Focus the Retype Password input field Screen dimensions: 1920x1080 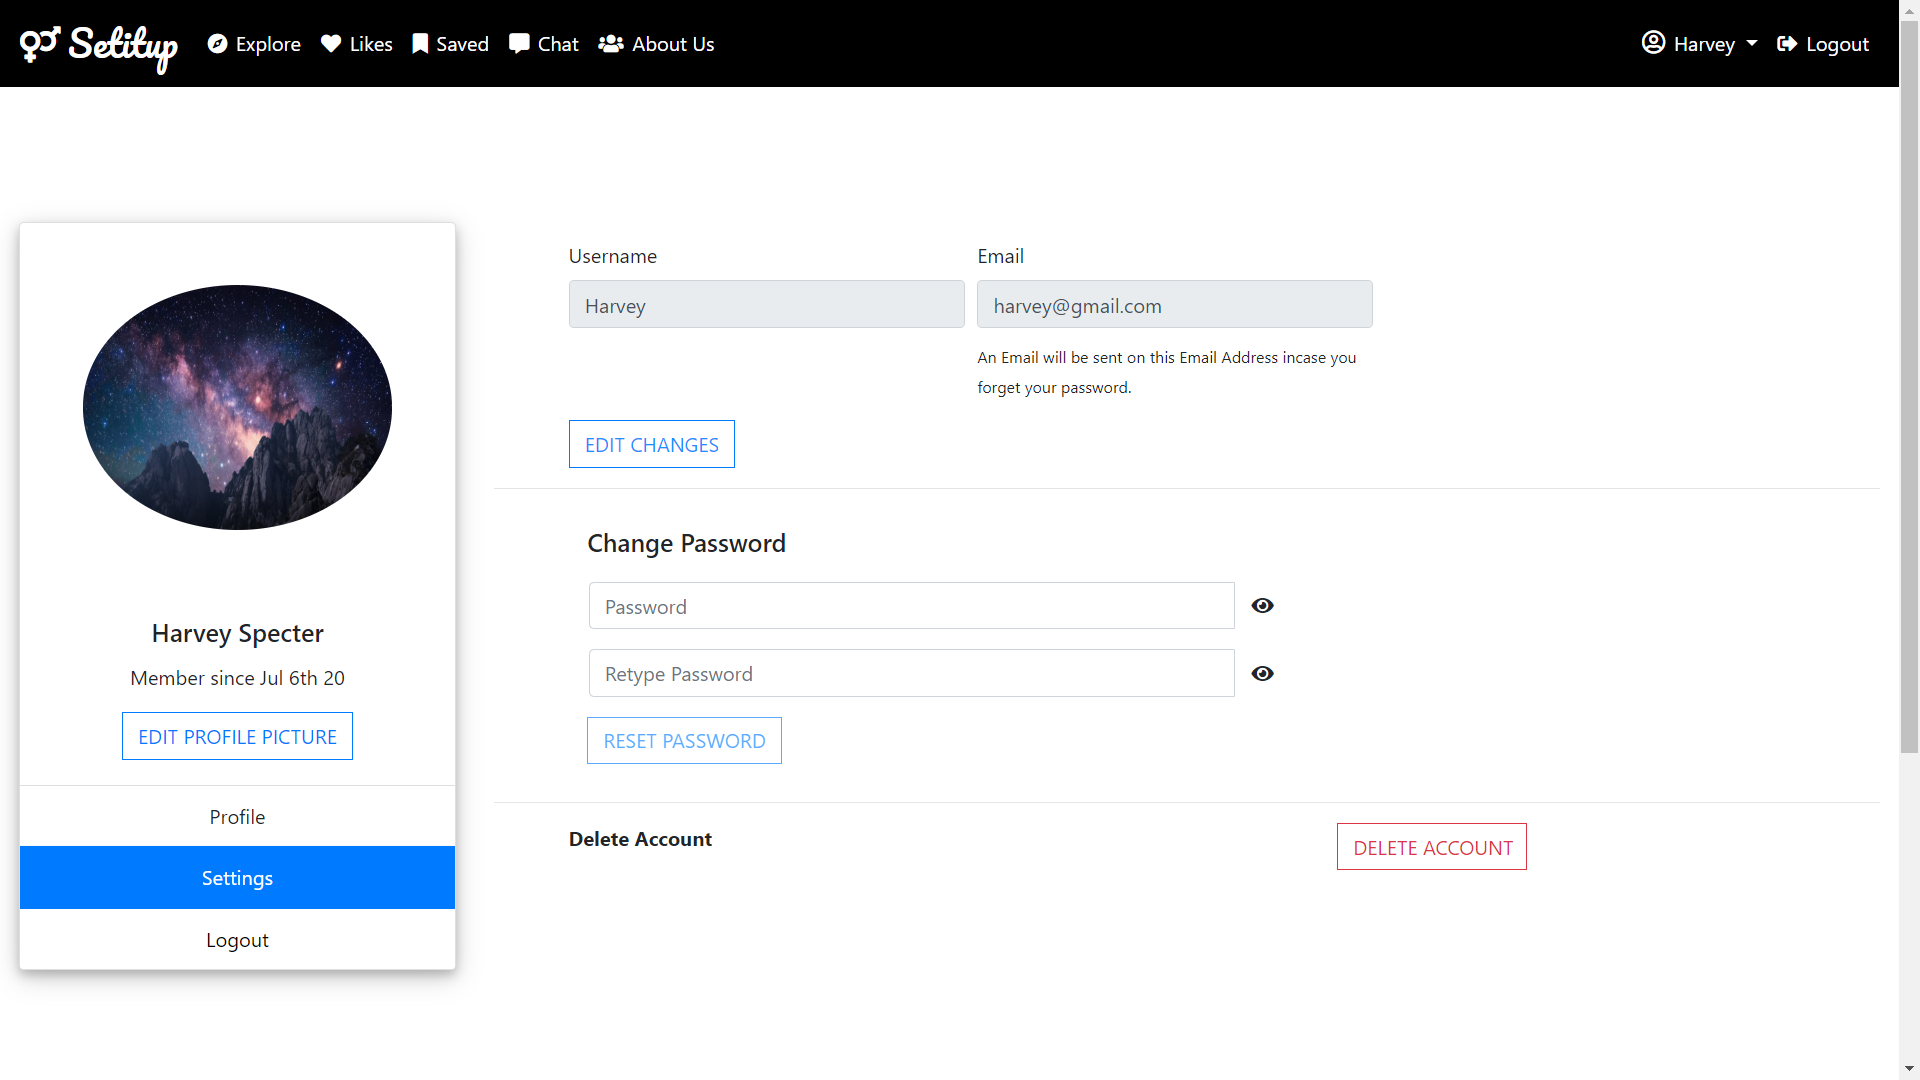click(x=911, y=674)
